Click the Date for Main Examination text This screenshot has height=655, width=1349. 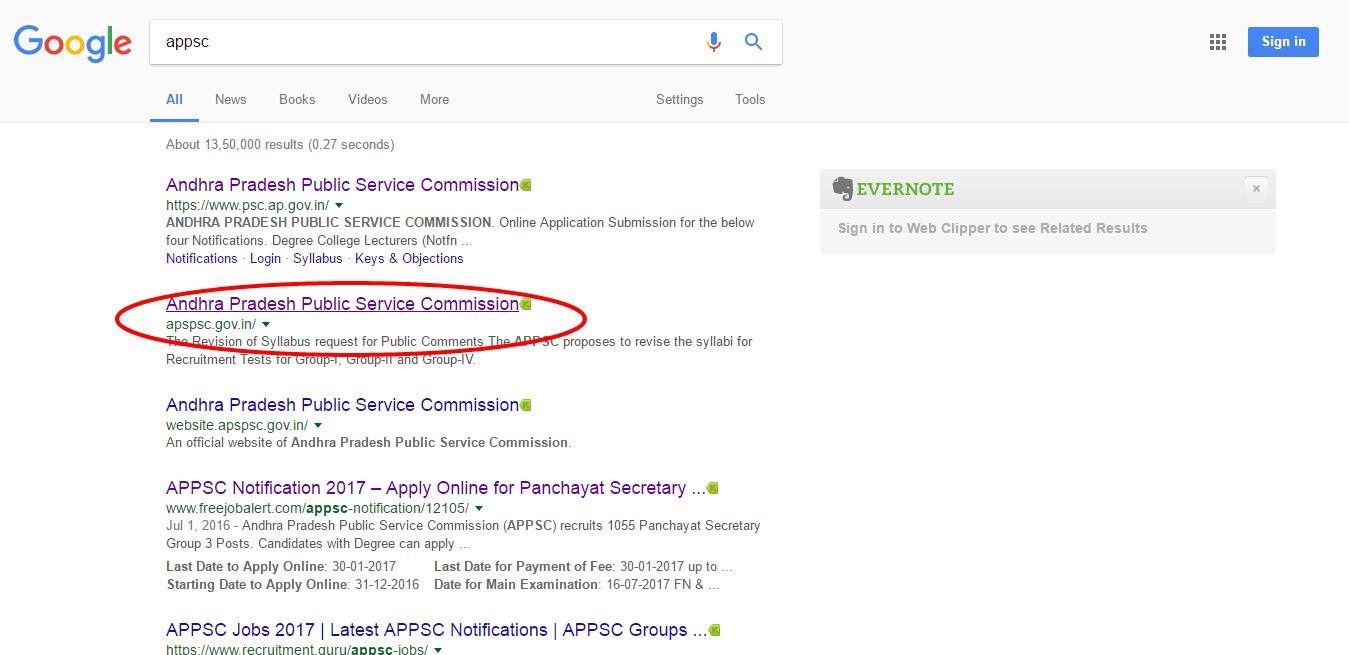point(576,585)
